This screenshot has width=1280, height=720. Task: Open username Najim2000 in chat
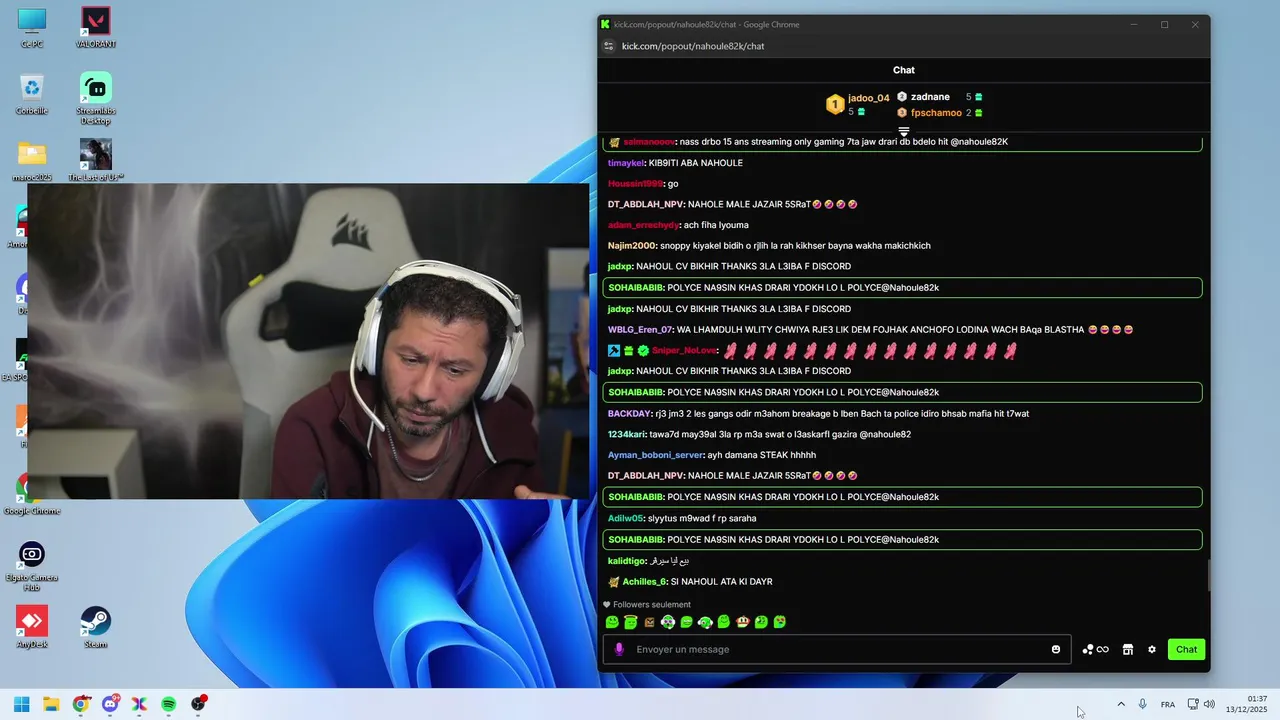tap(632, 246)
